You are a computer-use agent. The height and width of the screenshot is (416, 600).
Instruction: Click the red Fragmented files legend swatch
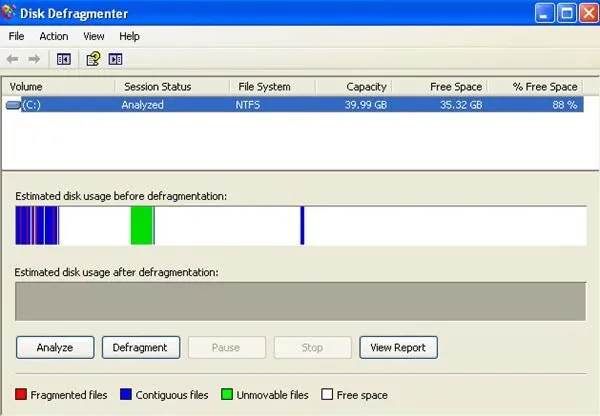(21, 394)
